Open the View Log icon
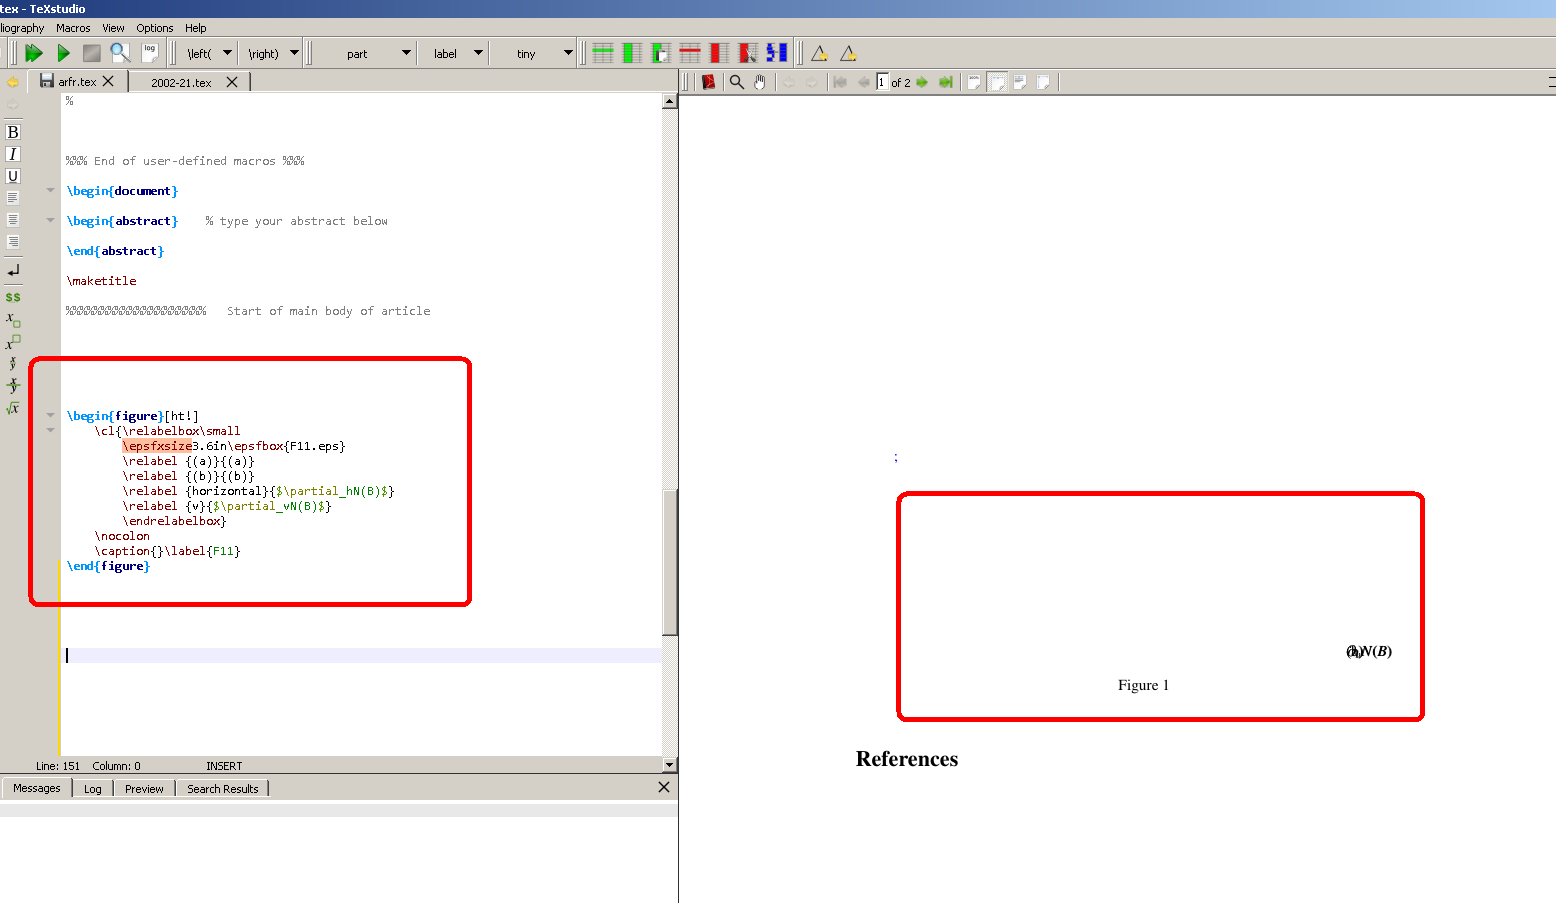Viewport: 1556px width, 903px height. click(x=150, y=53)
